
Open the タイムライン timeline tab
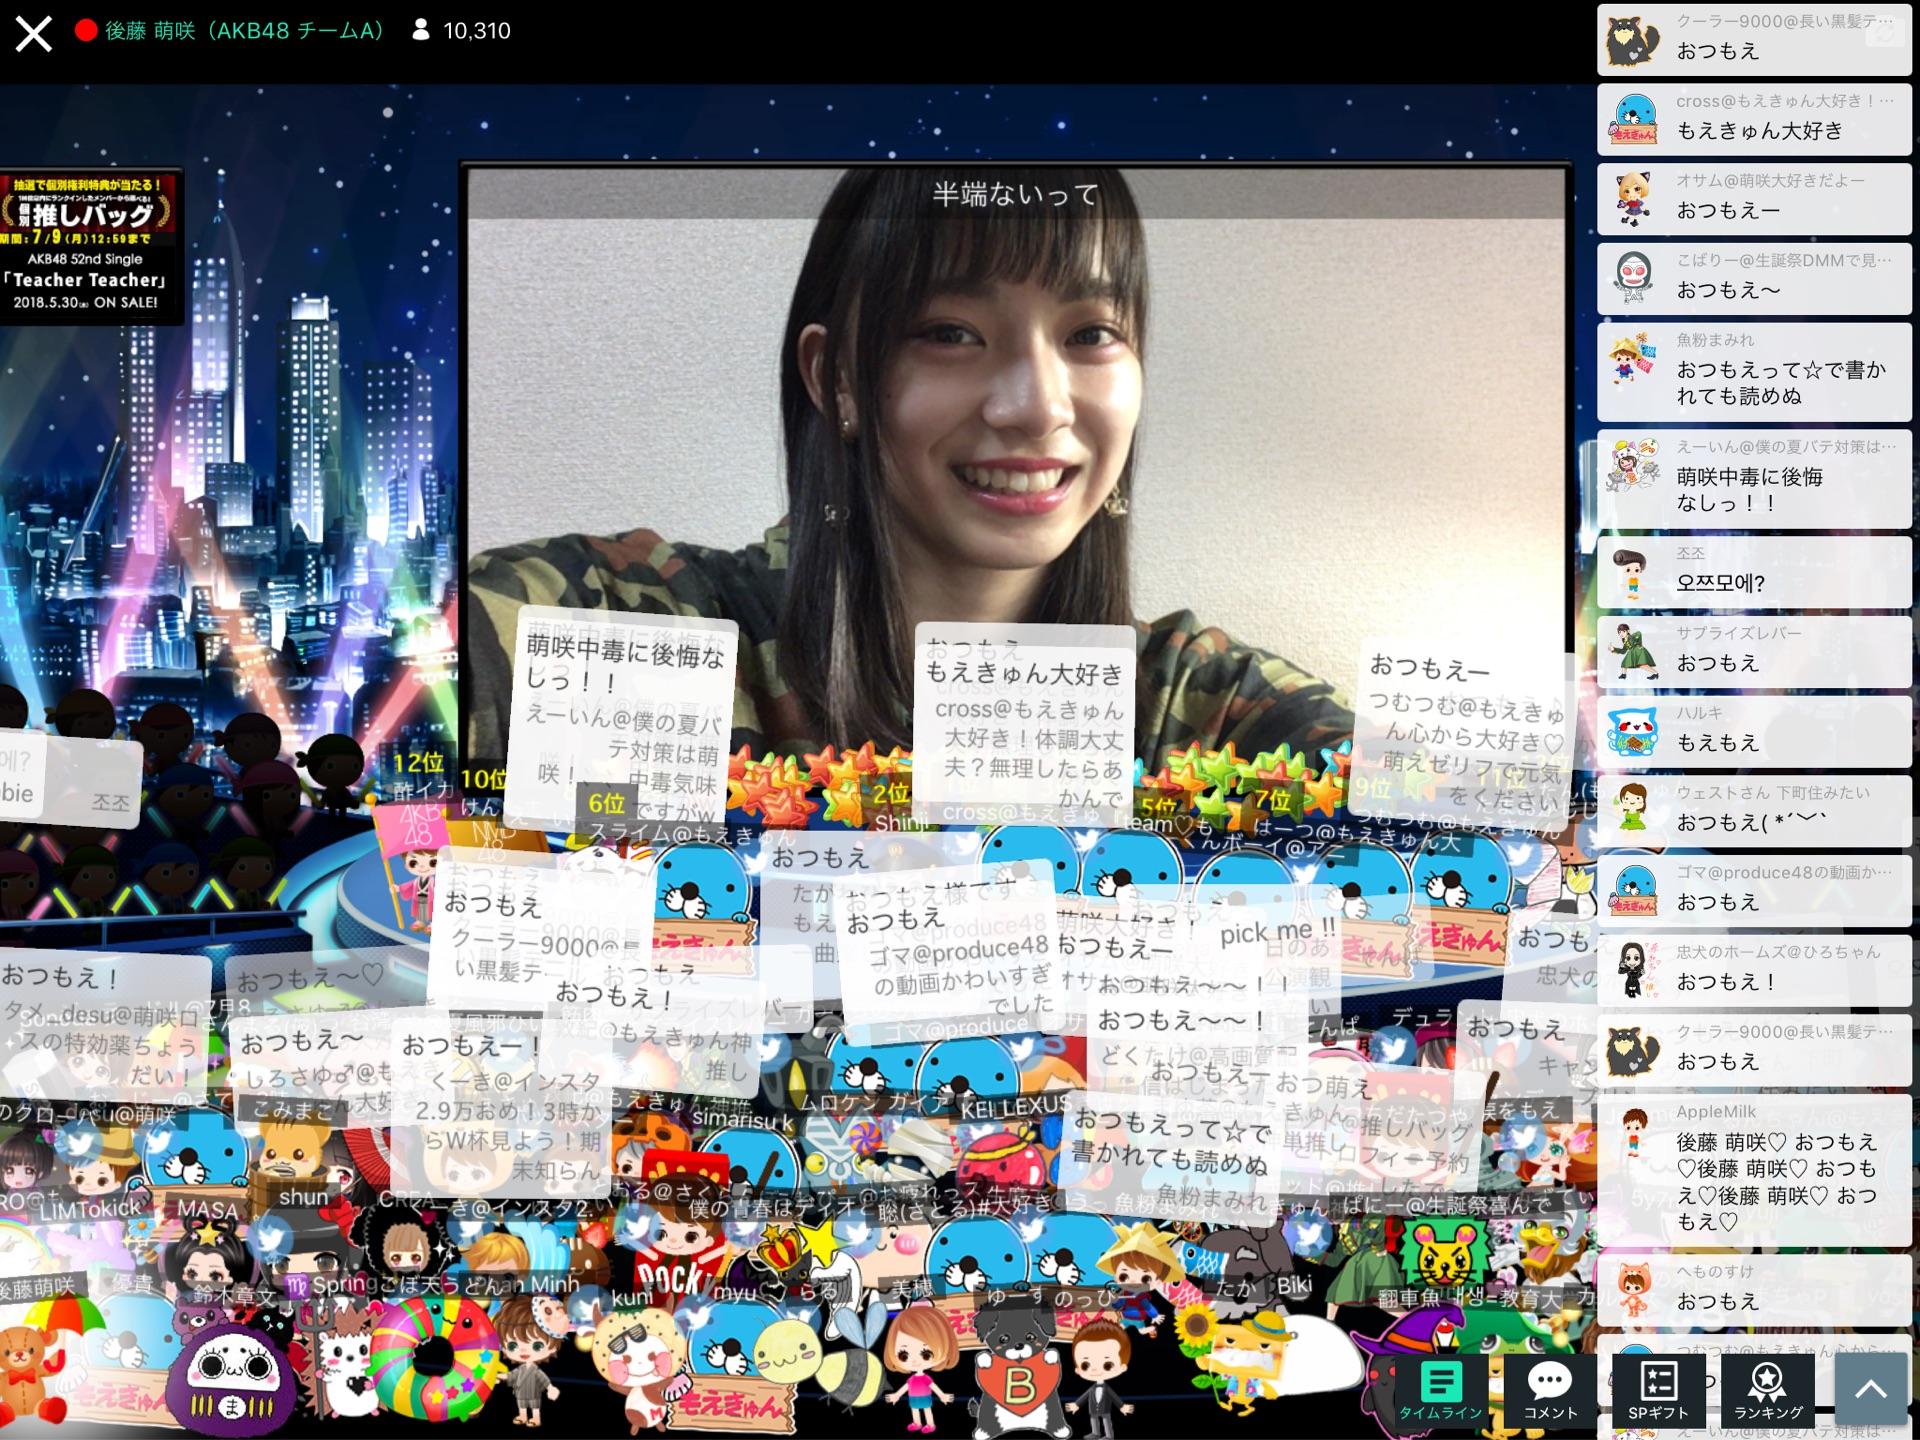1439,1389
